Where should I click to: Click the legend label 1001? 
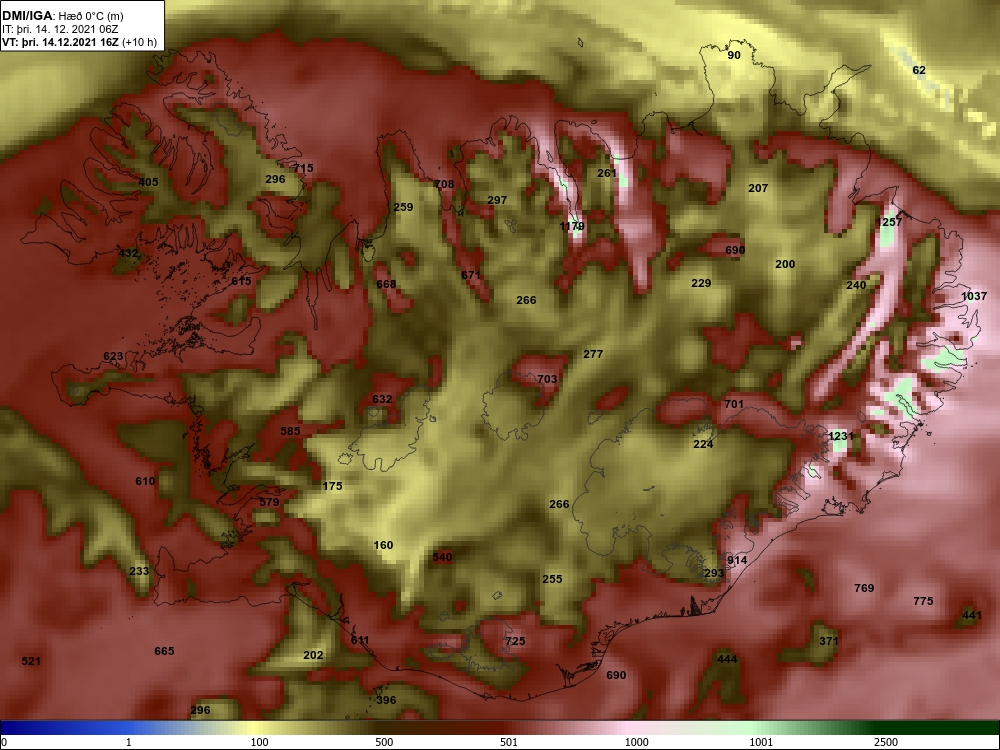[761, 742]
